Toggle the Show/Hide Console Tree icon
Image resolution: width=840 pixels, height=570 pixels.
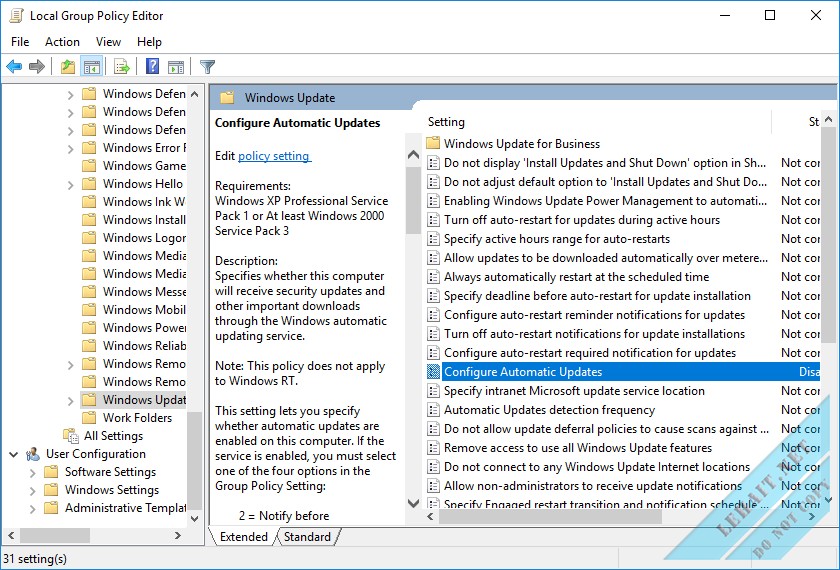coord(92,66)
